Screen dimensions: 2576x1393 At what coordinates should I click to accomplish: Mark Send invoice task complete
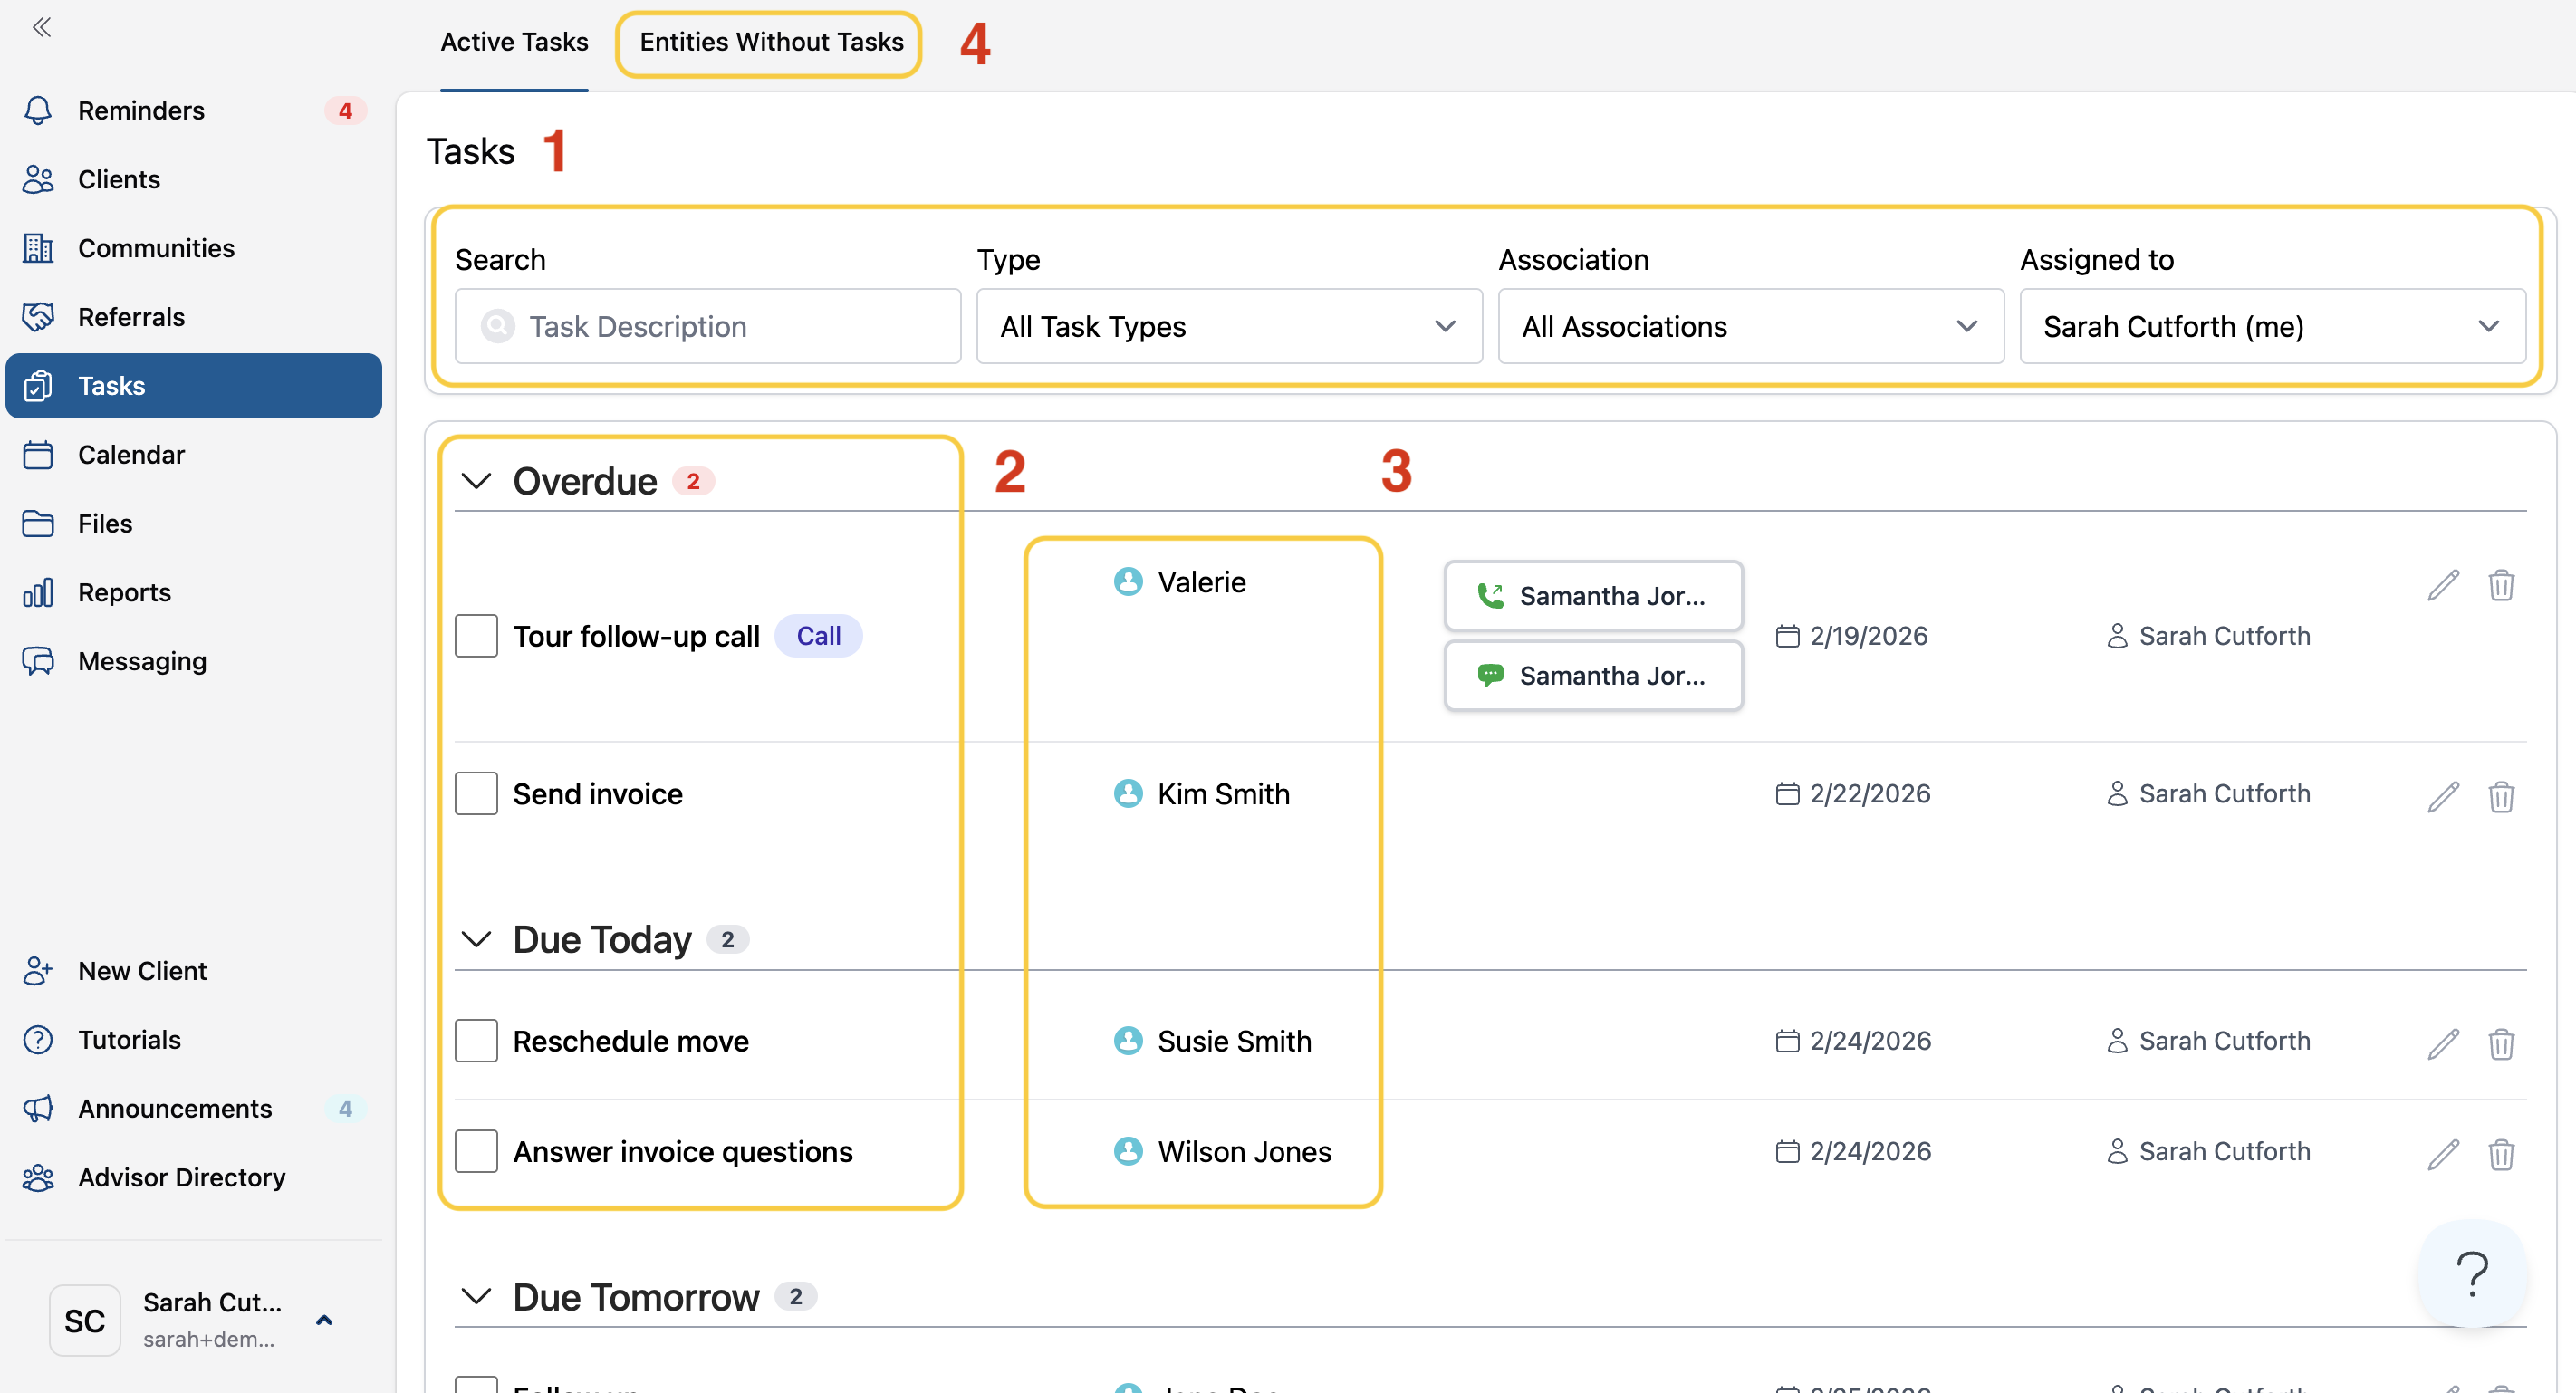[476, 794]
